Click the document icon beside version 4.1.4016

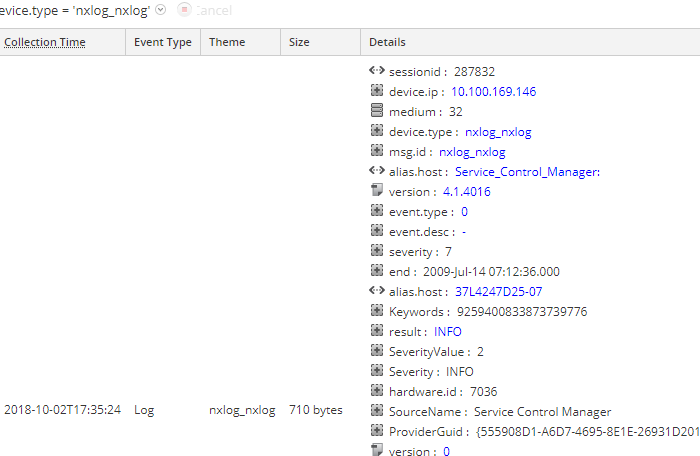[x=376, y=191]
